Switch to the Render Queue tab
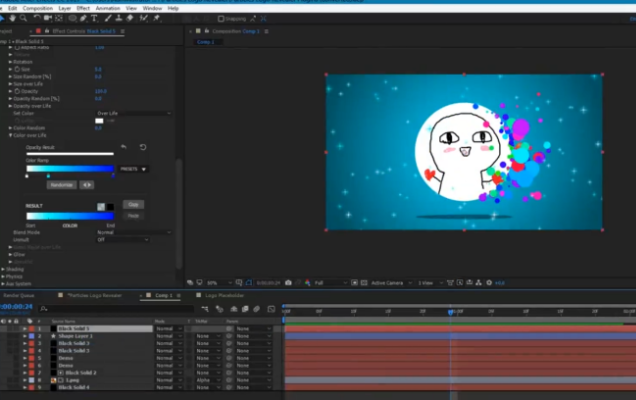 point(19,296)
